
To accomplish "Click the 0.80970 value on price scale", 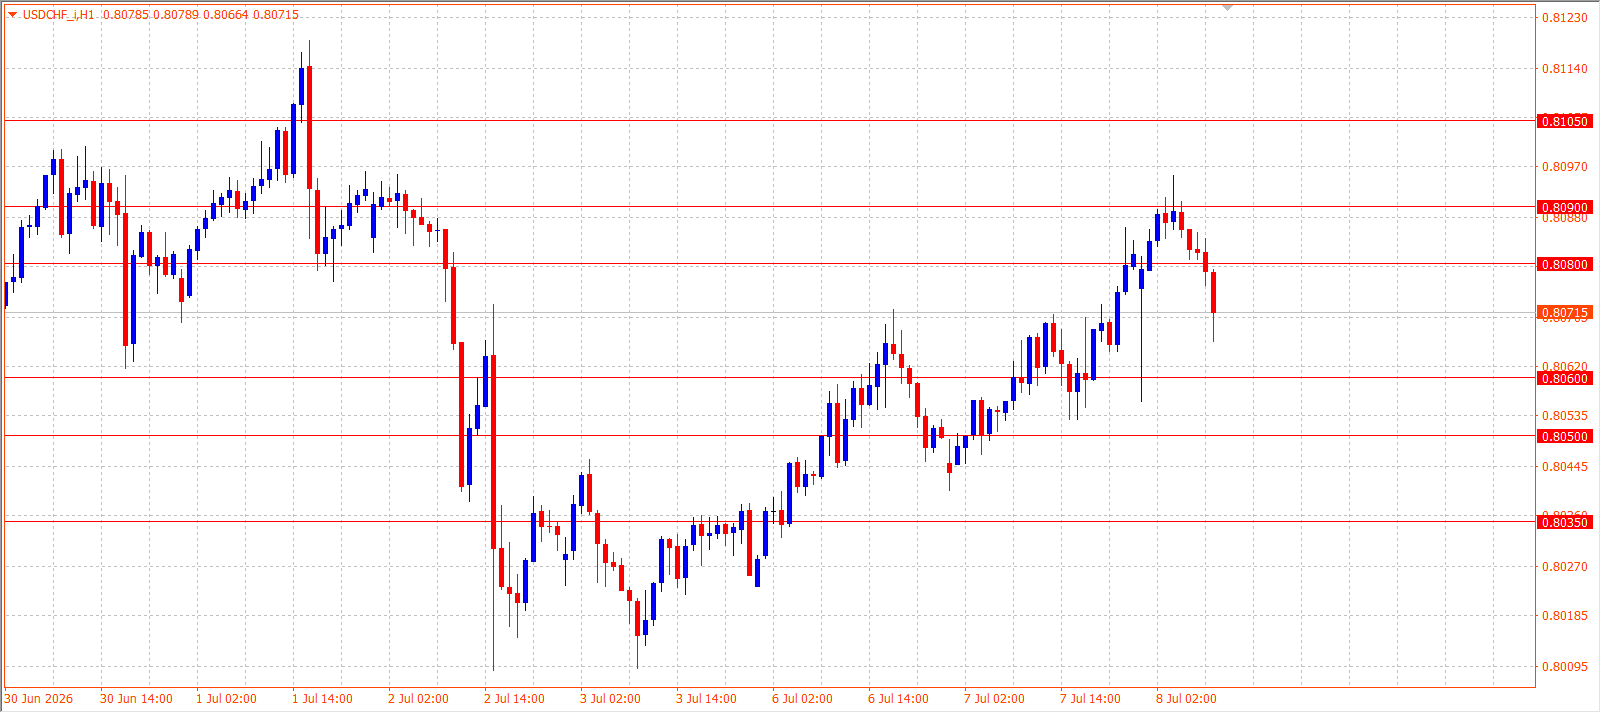I will click(1564, 167).
